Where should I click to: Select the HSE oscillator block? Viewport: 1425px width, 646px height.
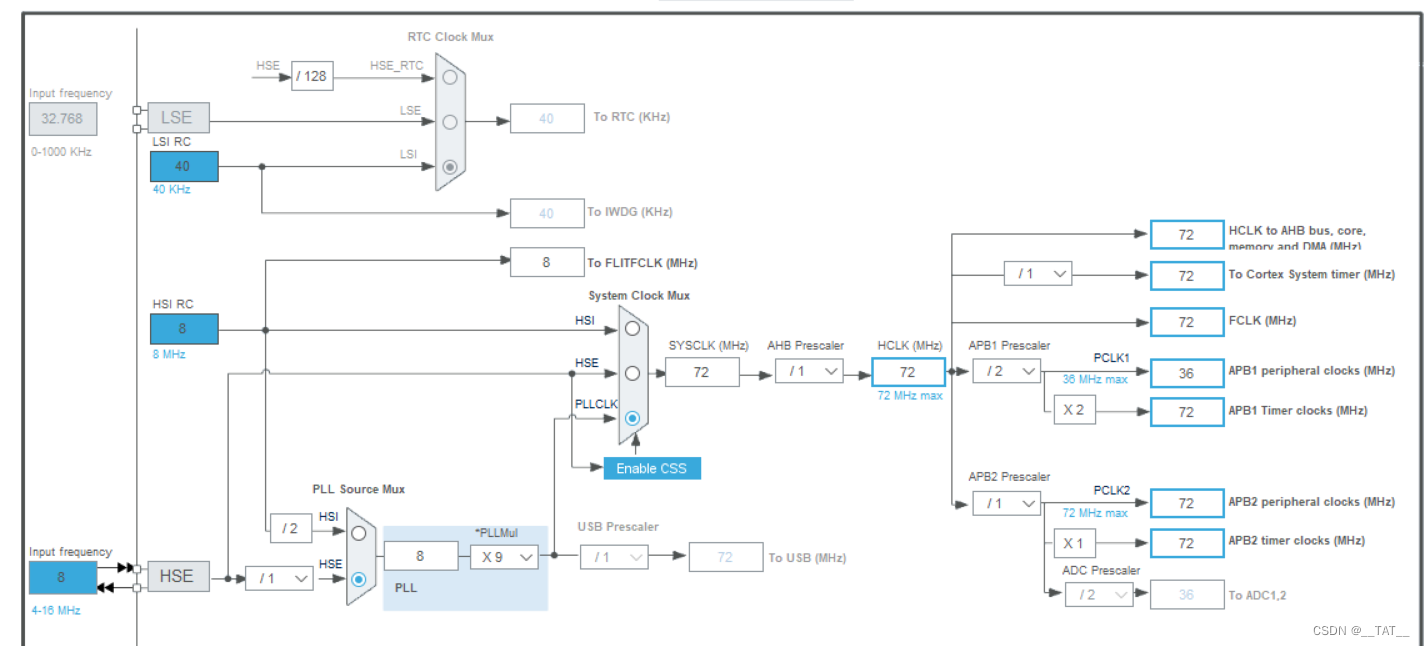click(177, 575)
